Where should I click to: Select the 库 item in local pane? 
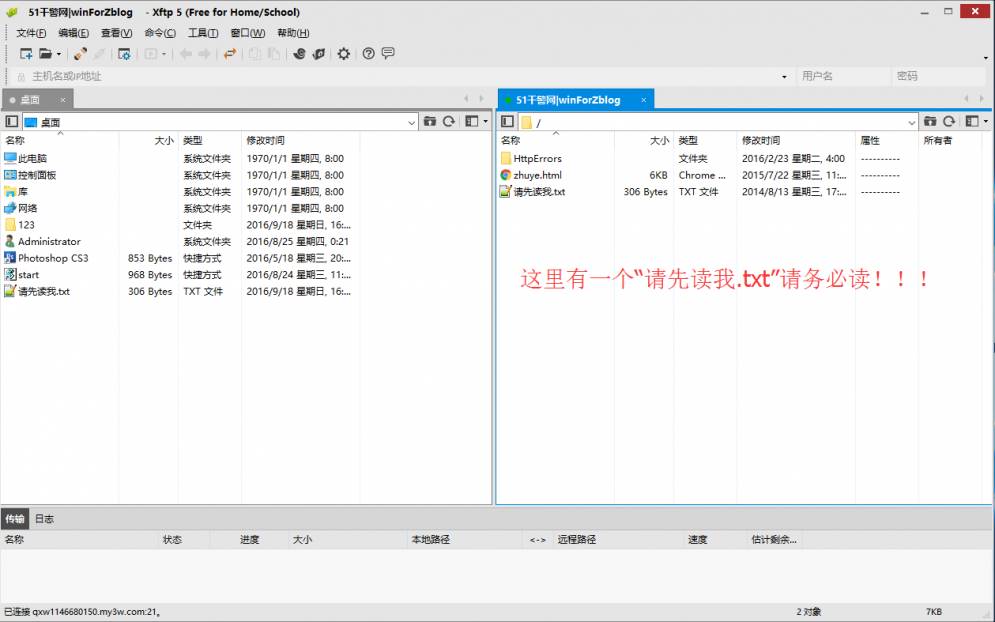click(x=16, y=192)
